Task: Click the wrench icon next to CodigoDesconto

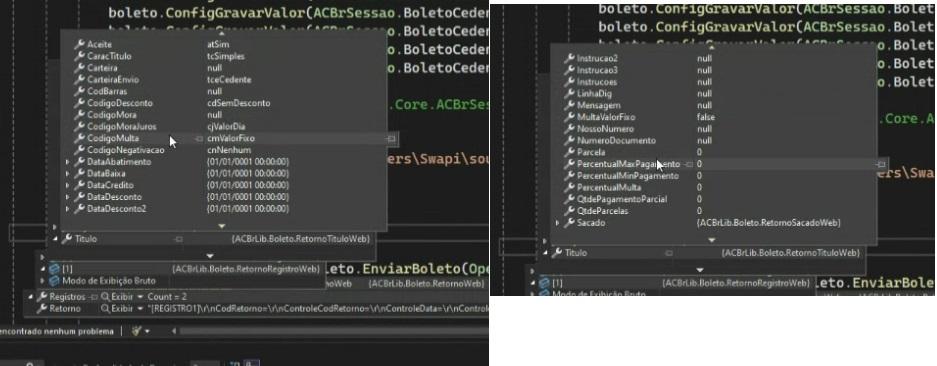Action: 79,103
